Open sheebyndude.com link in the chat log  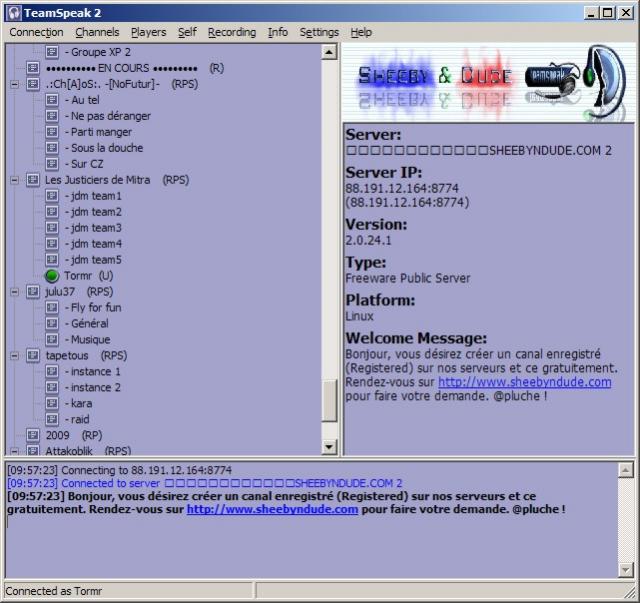[x=272, y=510]
